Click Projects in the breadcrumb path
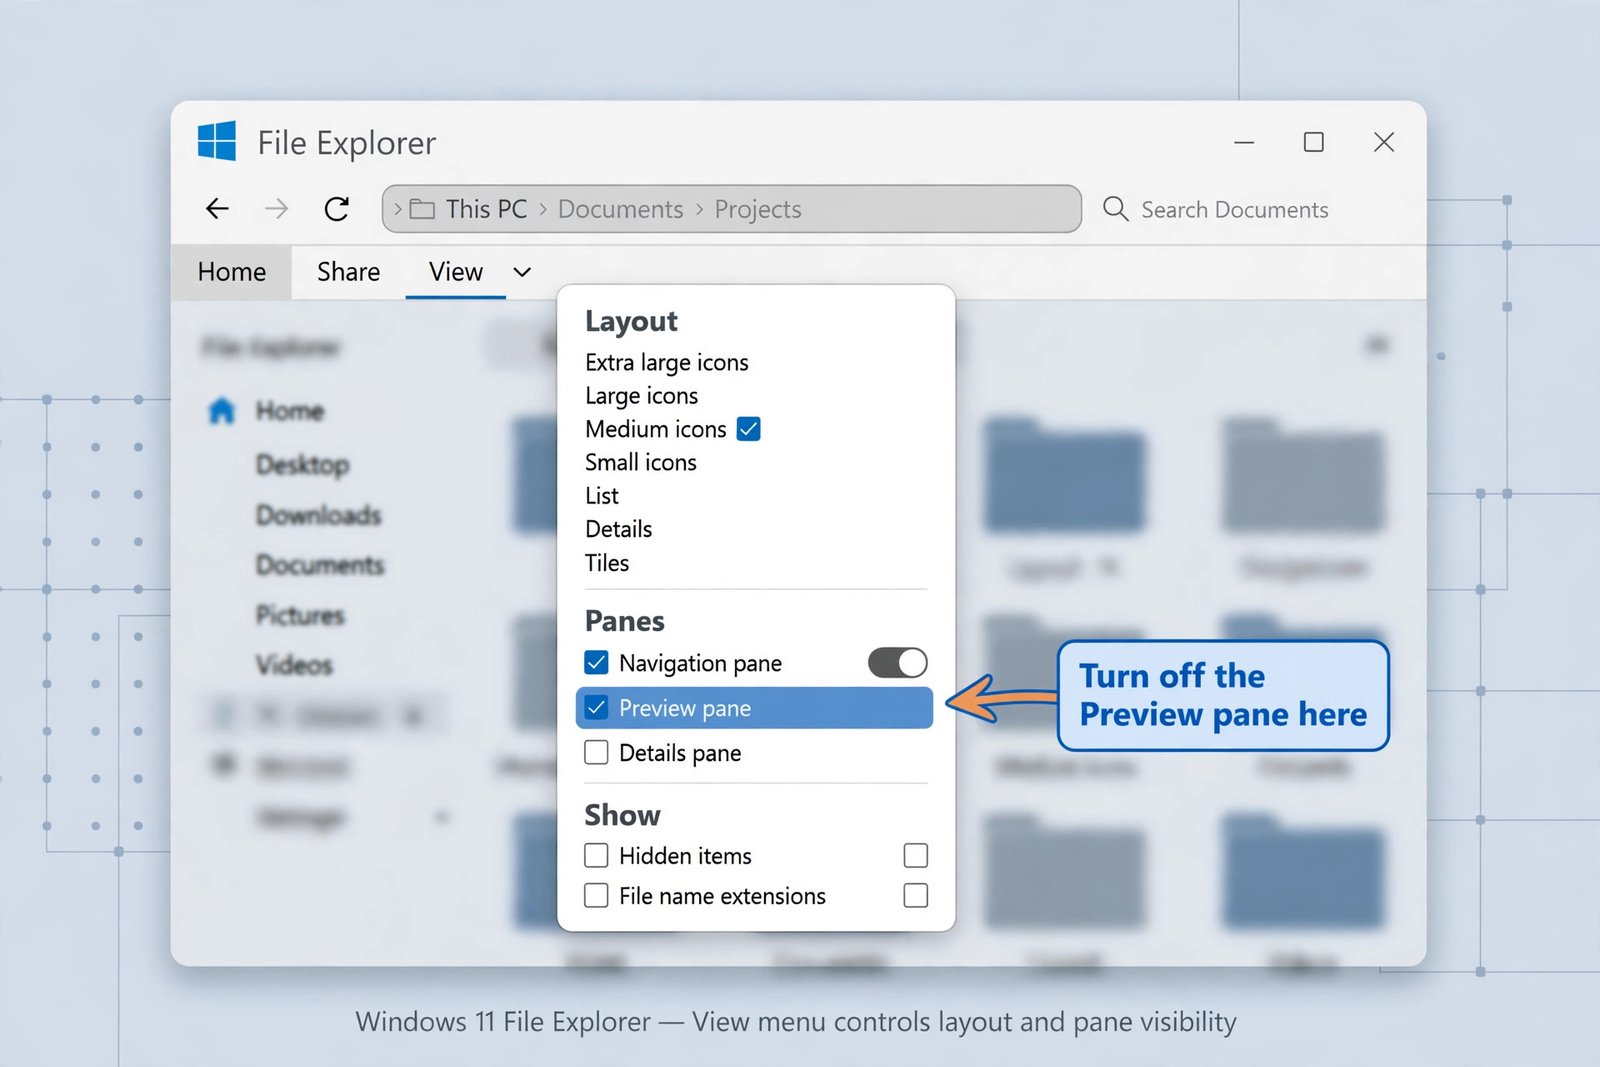 coord(758,209)
